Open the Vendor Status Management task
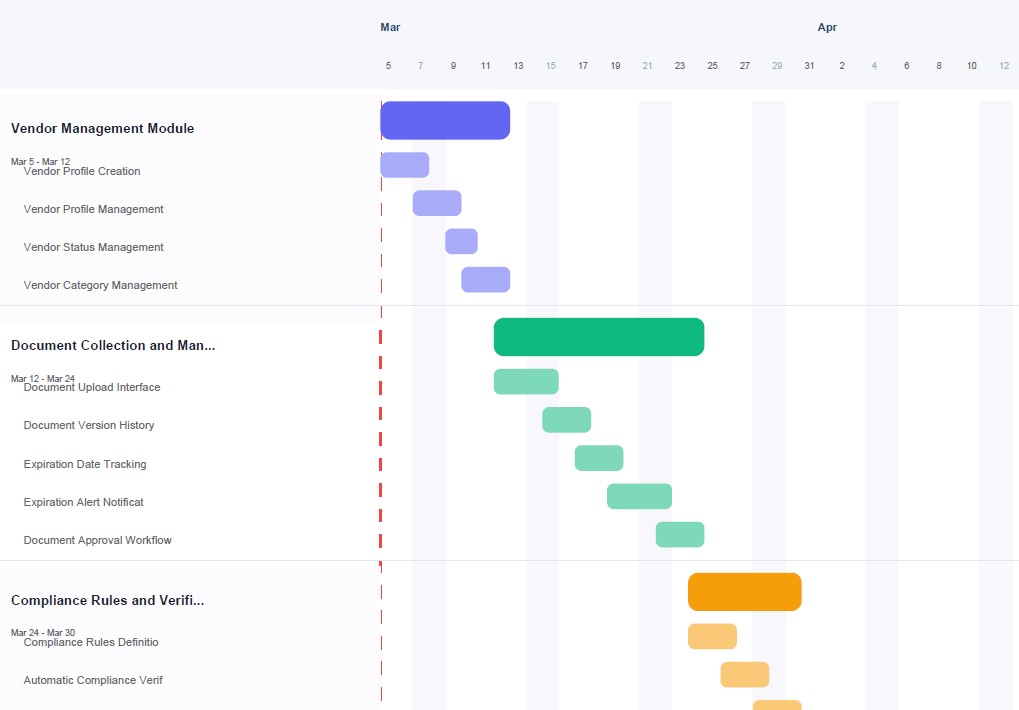Screen dimensions: 1019x710 pos(93,247)
